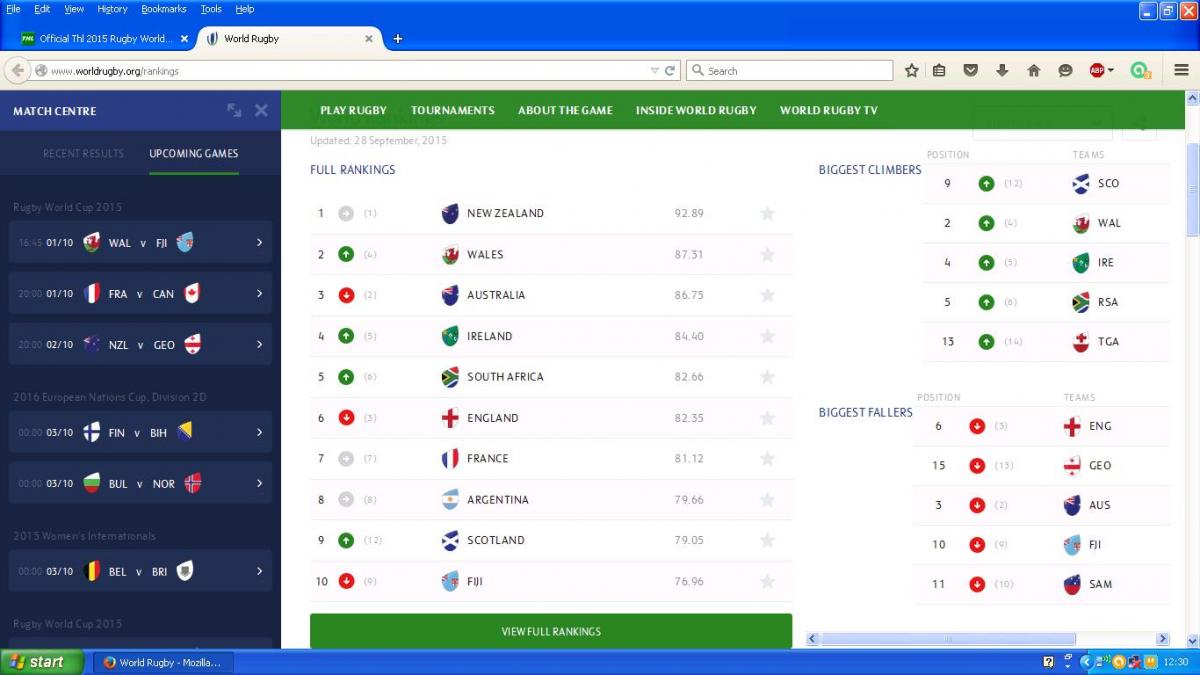
Task: Open the Bookmarks menu
Action: (164, 9)
